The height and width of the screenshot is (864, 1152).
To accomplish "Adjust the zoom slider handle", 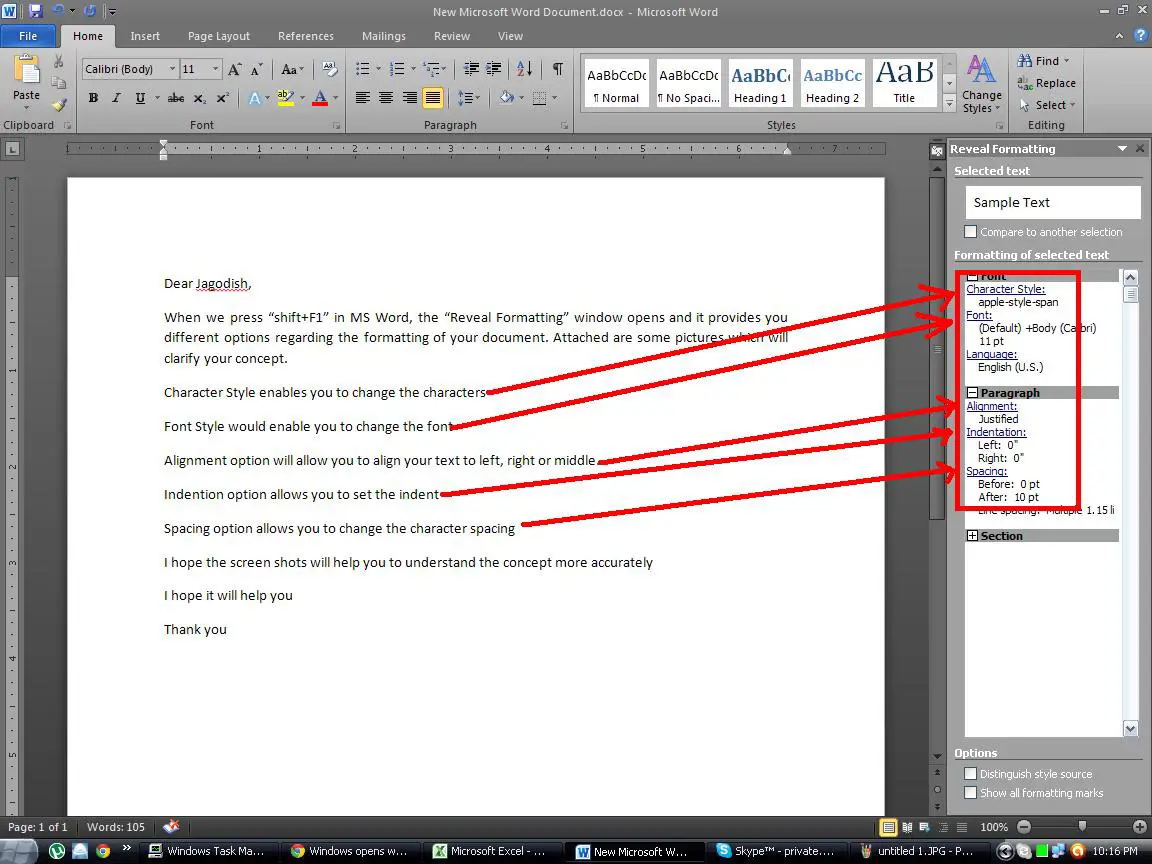I will (x=1082, y=827).
